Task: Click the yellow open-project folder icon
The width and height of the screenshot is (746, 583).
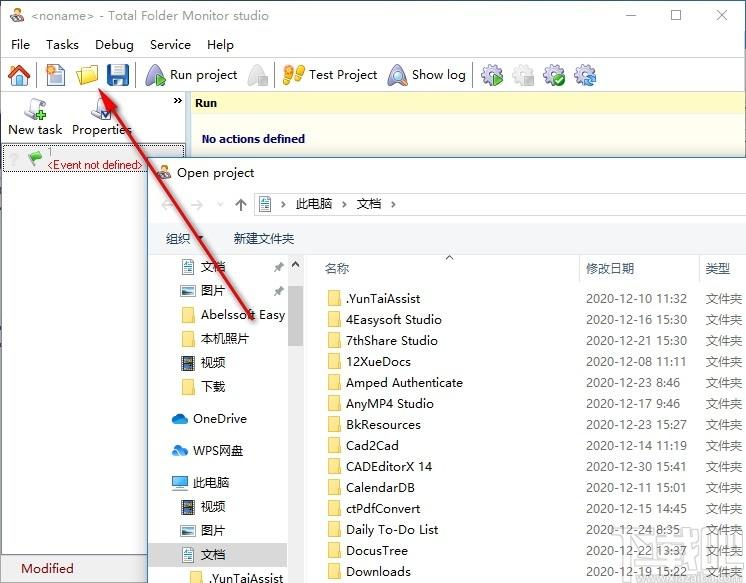Action: click(x=87, y=75)
